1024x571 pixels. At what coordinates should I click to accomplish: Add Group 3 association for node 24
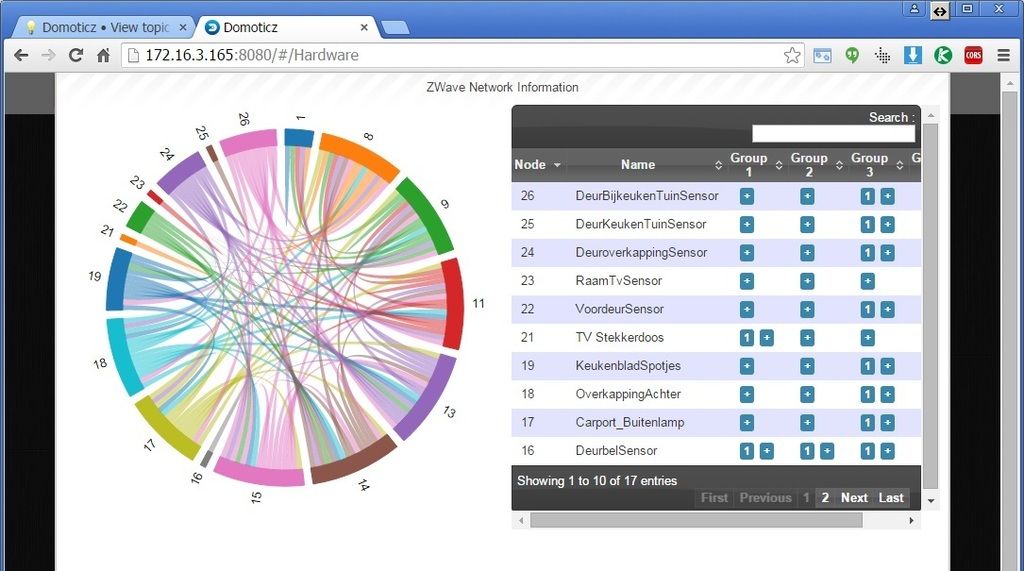(x=887, y=253)
